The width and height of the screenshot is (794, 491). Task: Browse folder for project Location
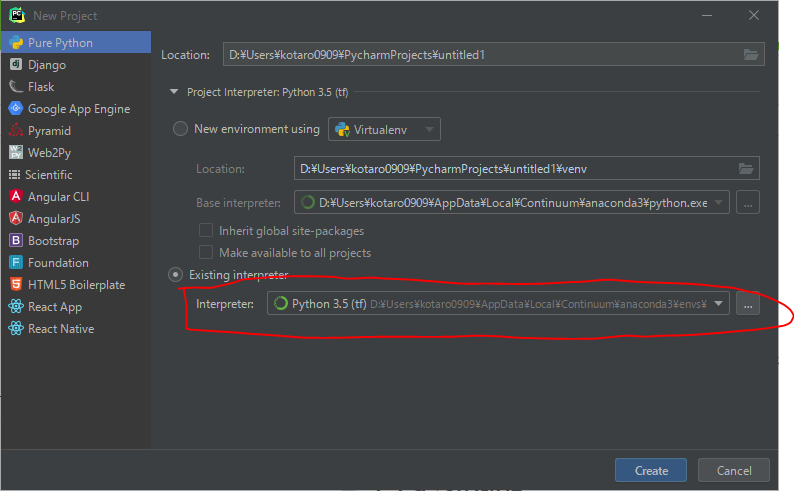tap(750, 55)
